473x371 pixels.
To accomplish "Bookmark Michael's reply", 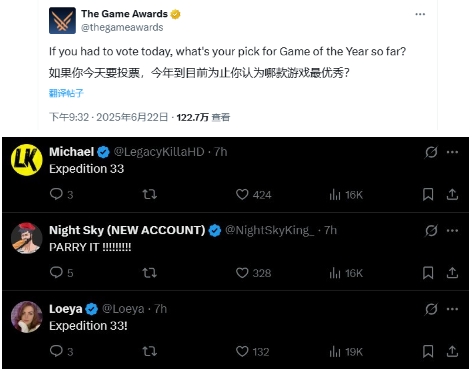I will 428,194.
